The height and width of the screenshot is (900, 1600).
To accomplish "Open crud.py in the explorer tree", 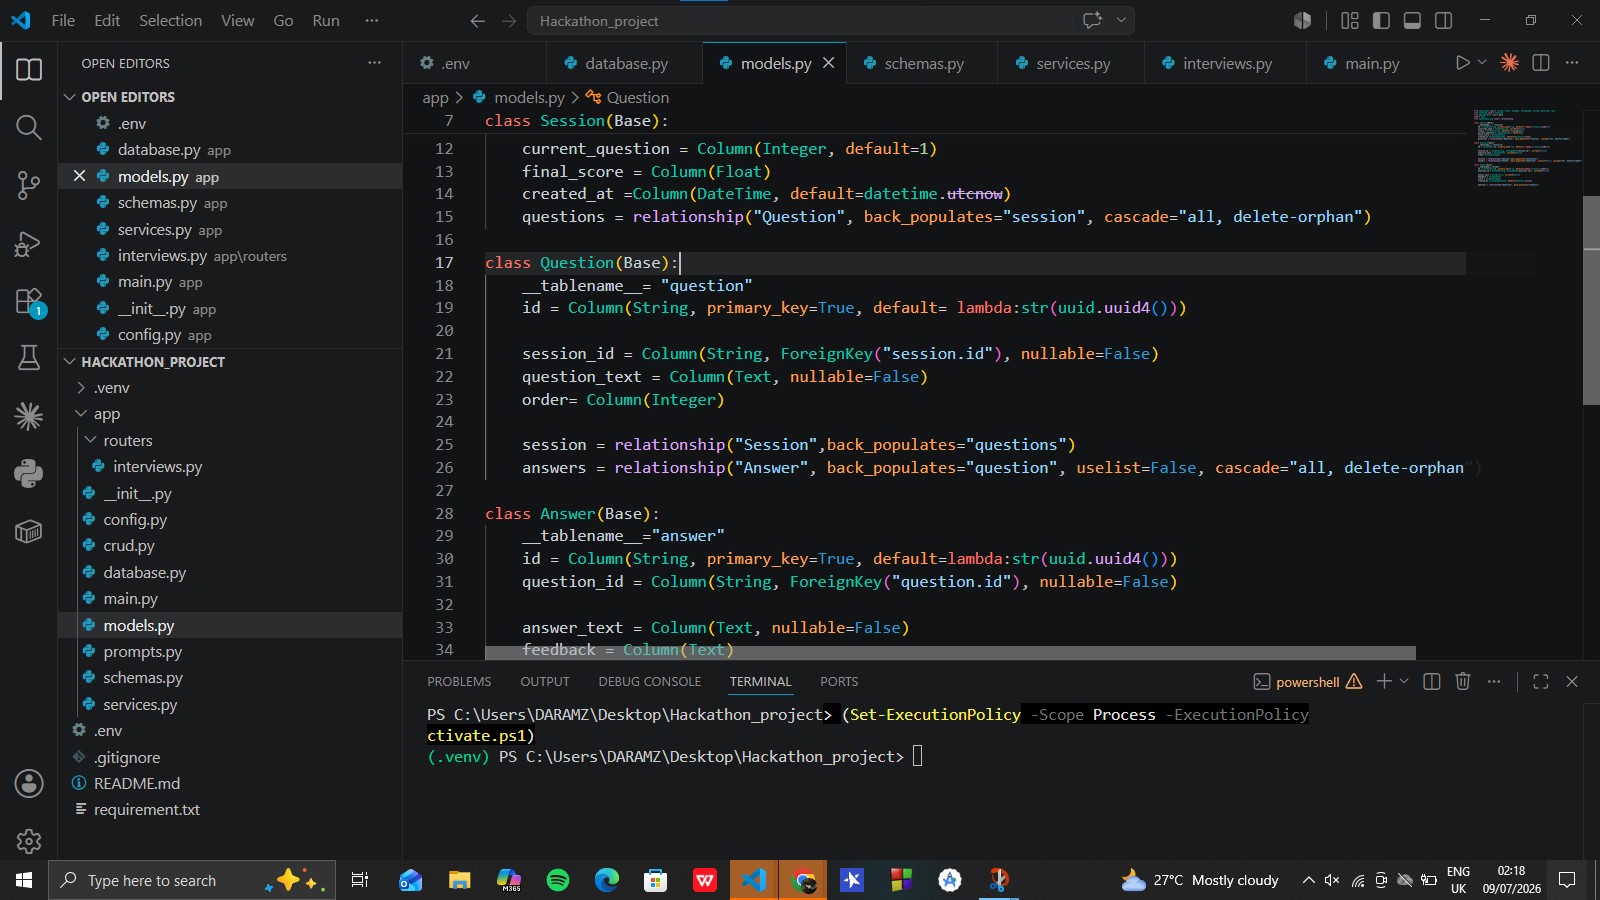I will point(129,546).
